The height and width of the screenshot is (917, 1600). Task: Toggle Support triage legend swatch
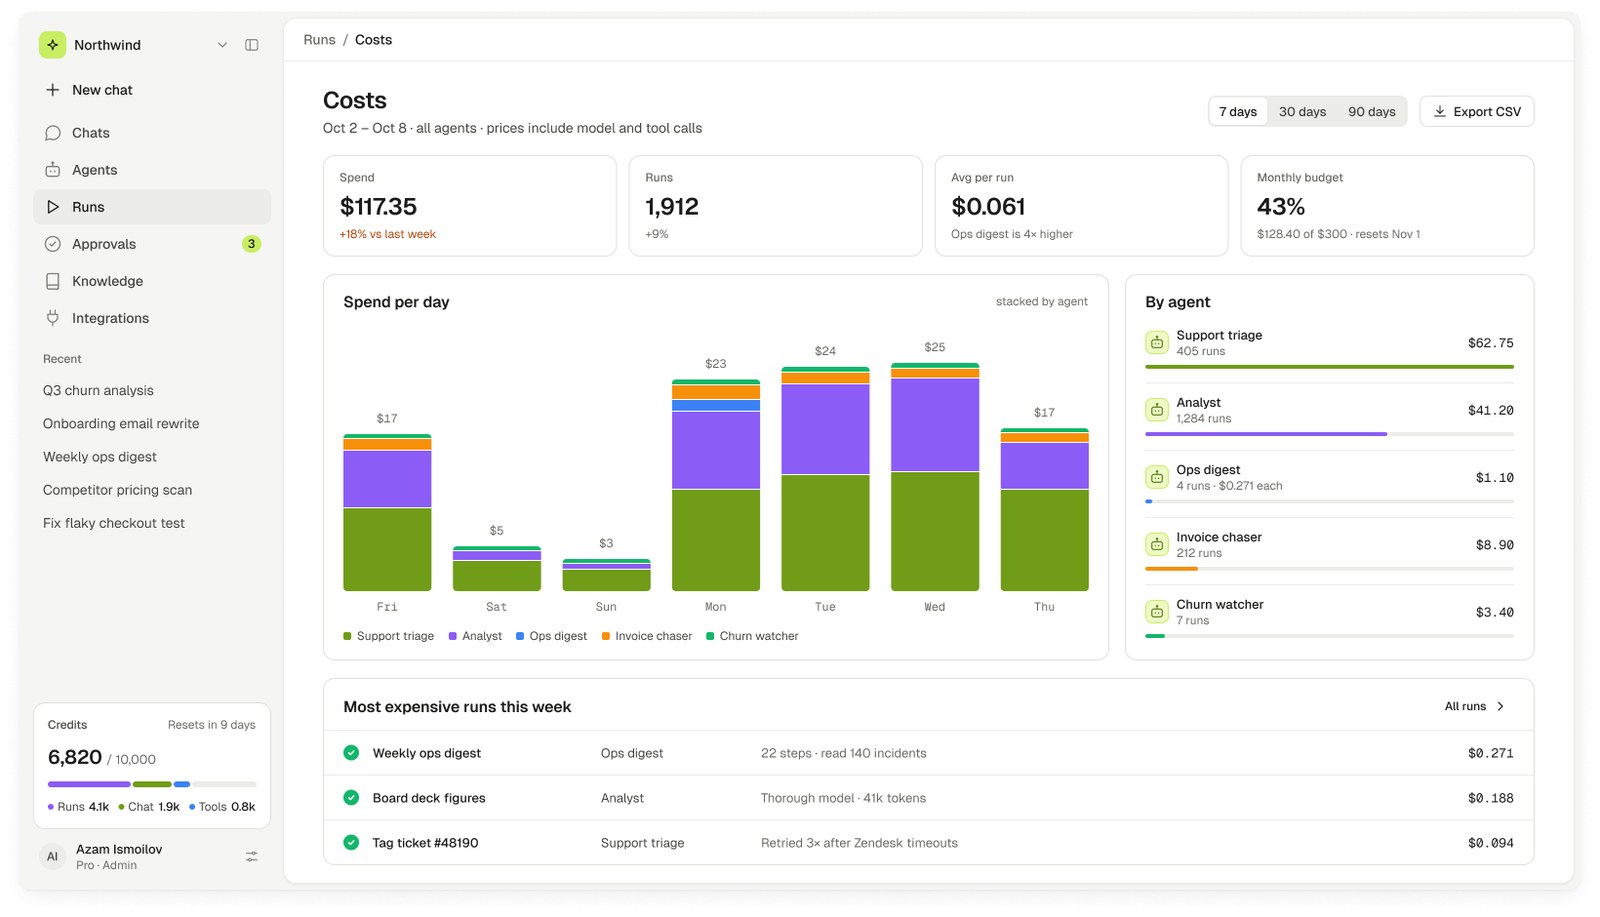347,636
